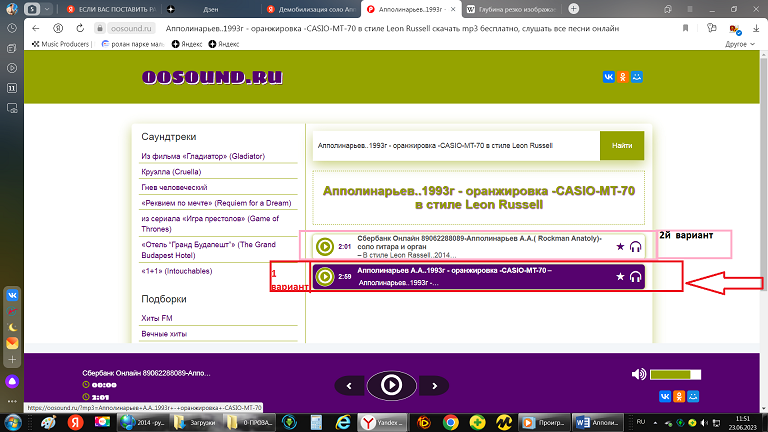This screenshot has height=432, width=768.
Task: Open Alice assistant in side panel
Action: pos(12,381)
